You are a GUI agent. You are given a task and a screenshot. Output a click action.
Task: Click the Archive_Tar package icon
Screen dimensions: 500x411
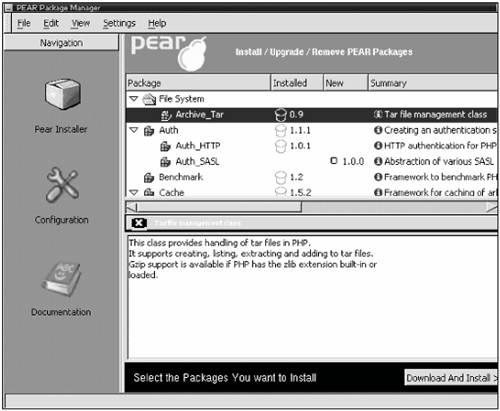[x=166, y=115]
